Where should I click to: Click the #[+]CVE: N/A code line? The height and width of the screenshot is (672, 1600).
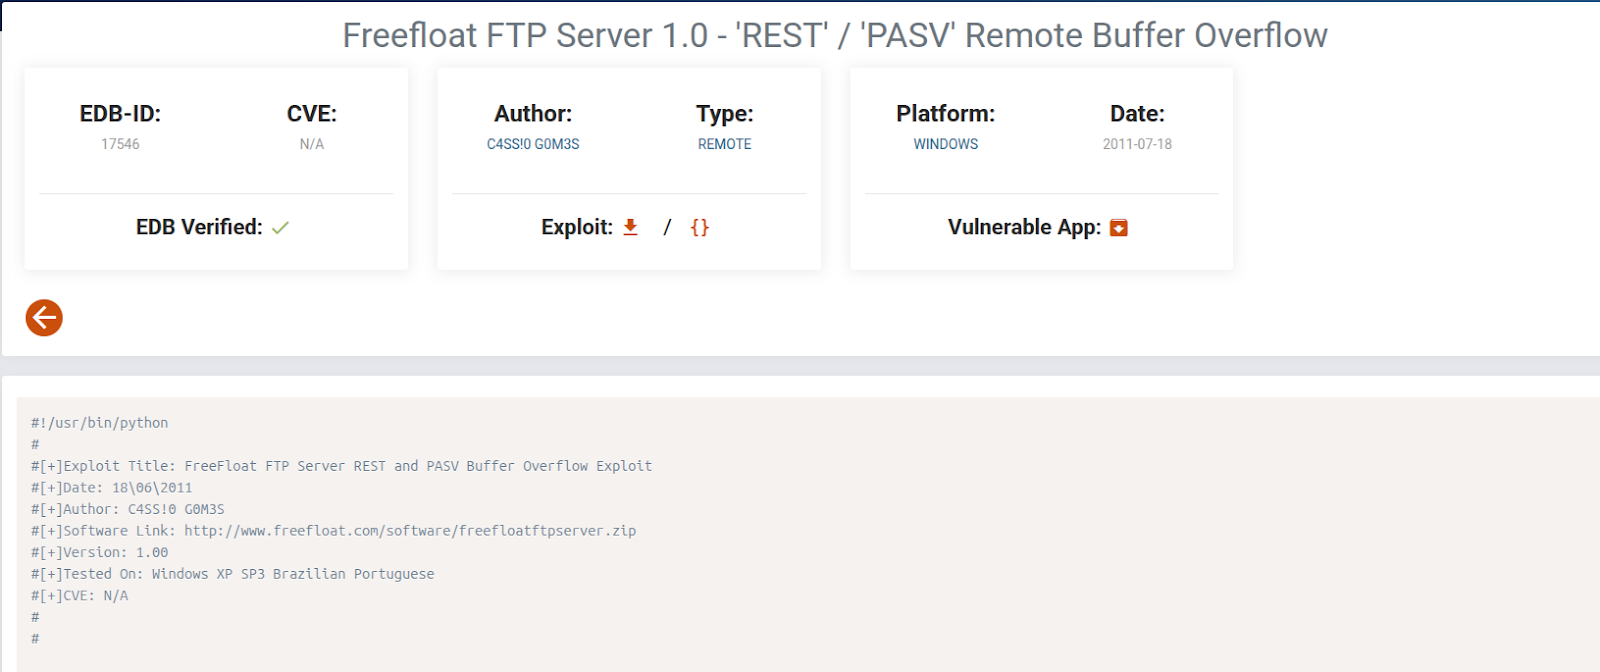point(79,595)
